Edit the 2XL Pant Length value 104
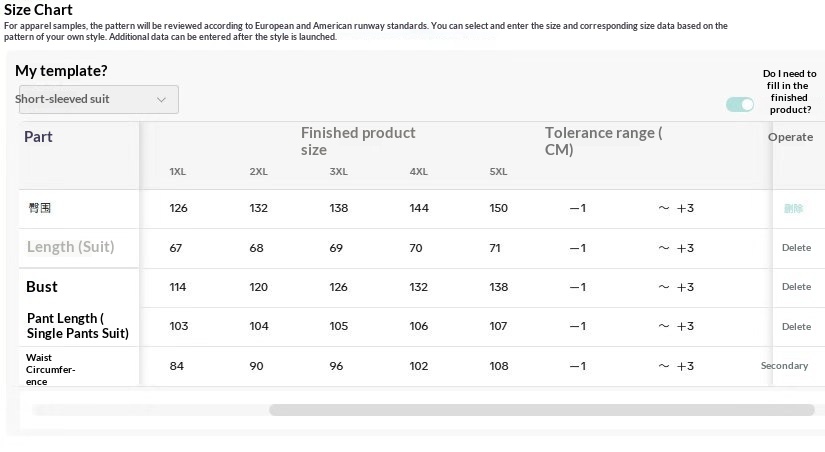Screen dimensions: 825x452 (259, 326)
